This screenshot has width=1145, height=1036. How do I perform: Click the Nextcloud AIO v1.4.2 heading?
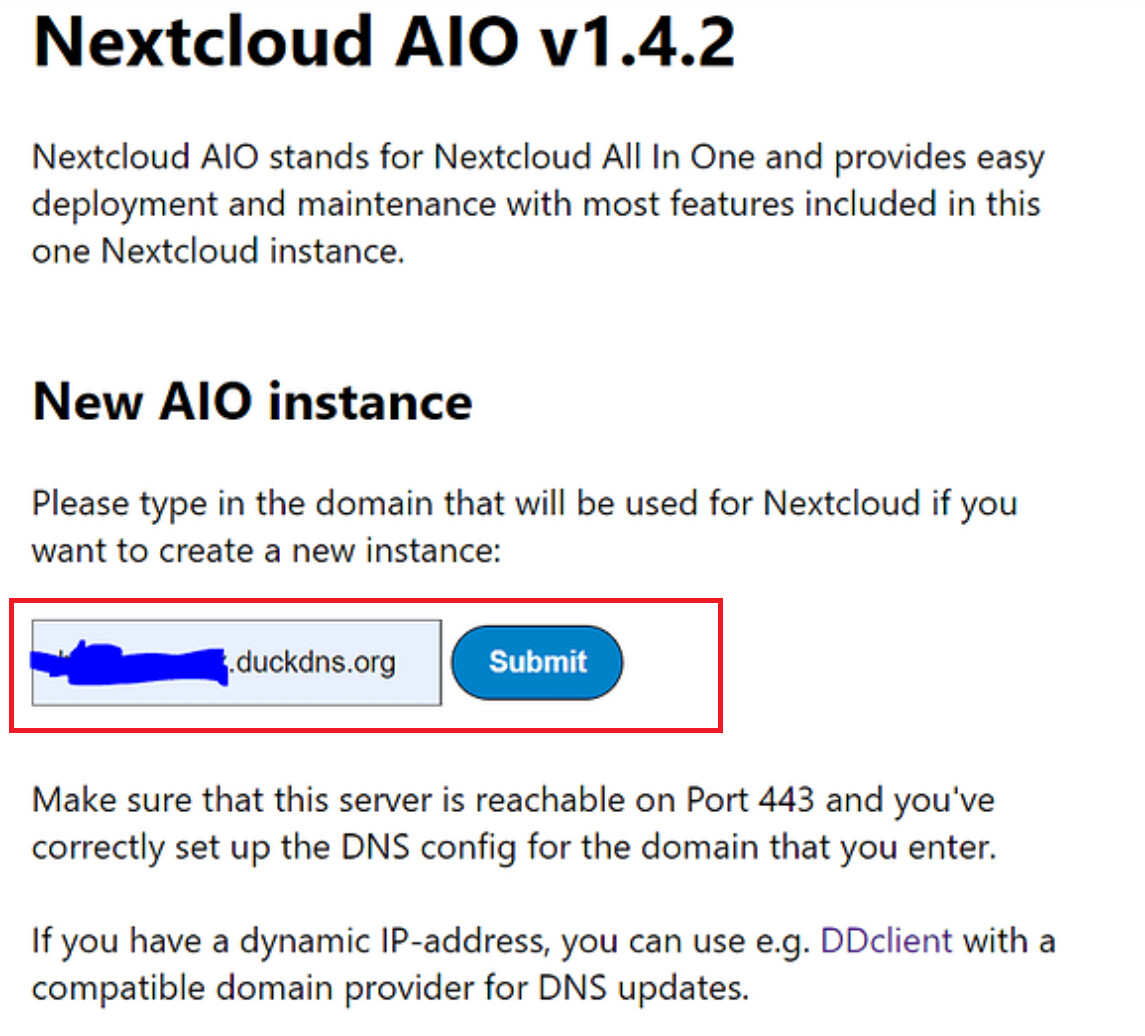pos(384,42)
